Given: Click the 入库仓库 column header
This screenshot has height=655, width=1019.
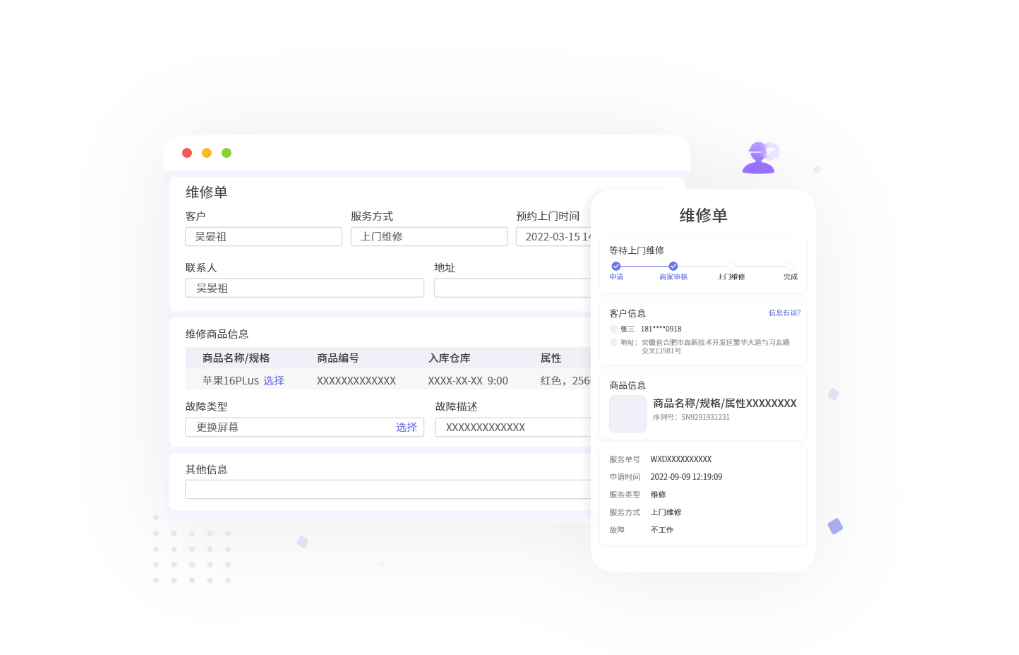Looking at the screenshot, I should (449, 358).
